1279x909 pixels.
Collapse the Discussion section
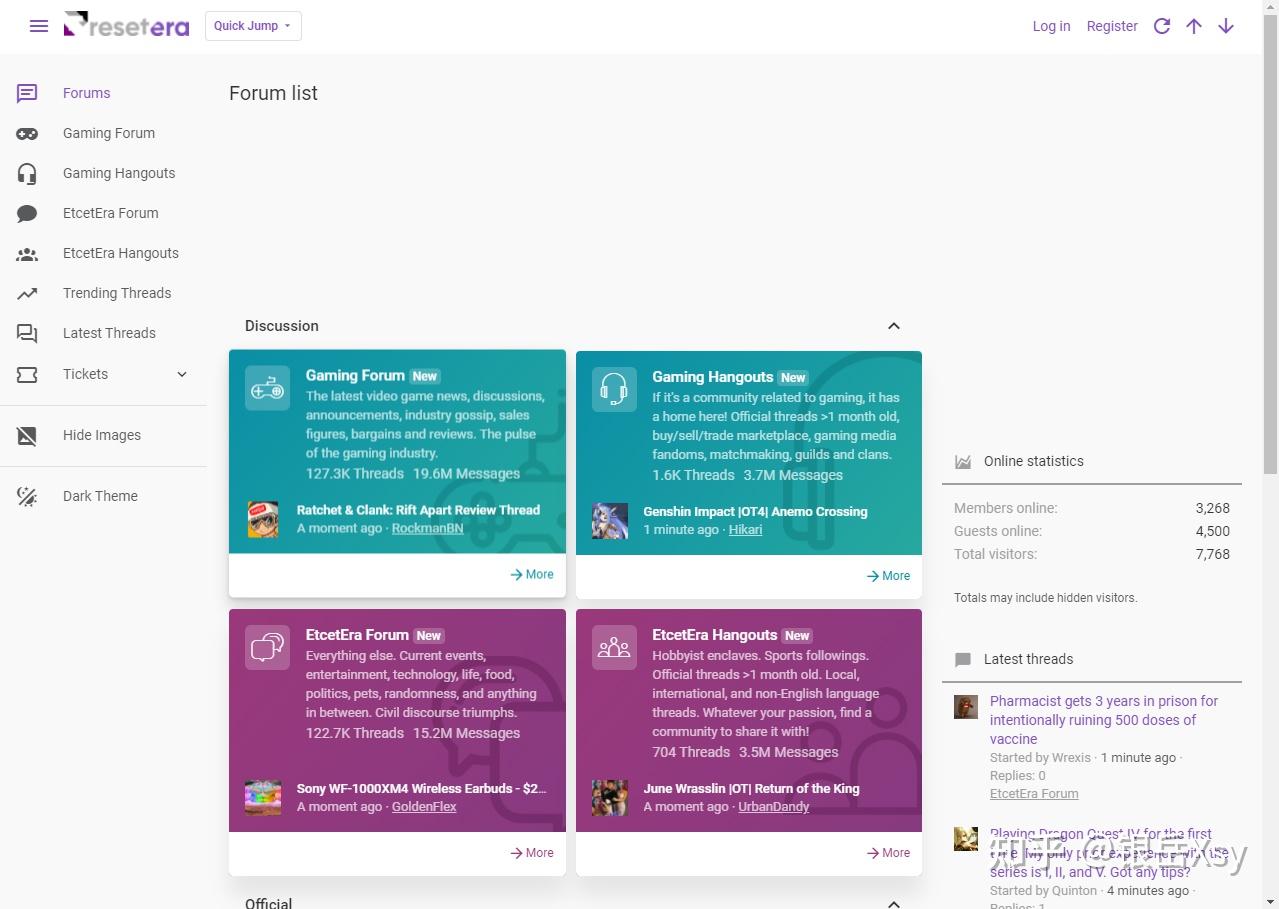click(893, 326)
